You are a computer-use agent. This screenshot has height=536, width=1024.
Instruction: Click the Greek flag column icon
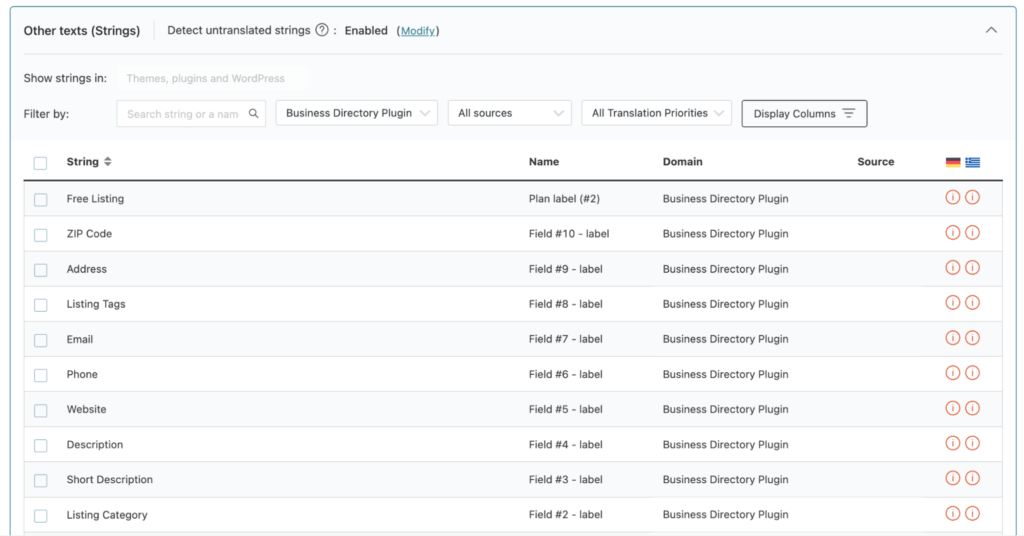pos(973,162)
